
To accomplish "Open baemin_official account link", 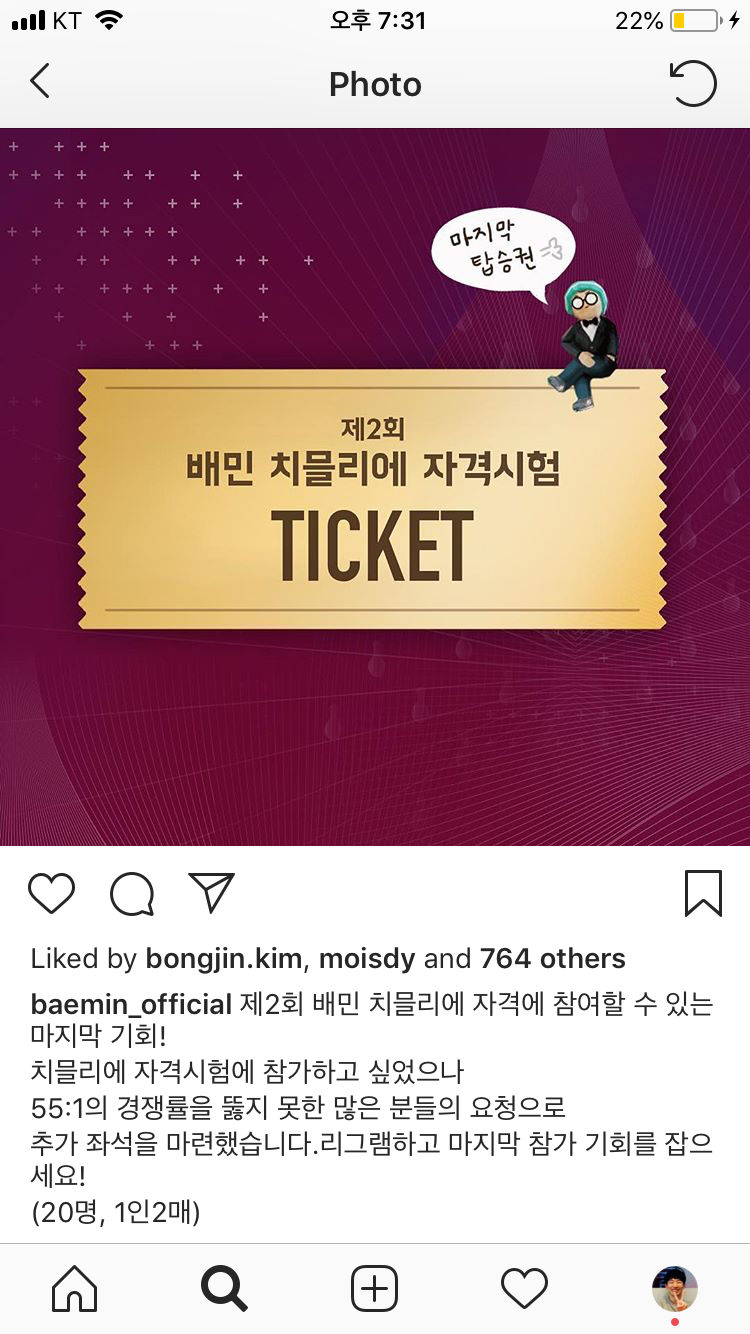I will point(132,1005).
